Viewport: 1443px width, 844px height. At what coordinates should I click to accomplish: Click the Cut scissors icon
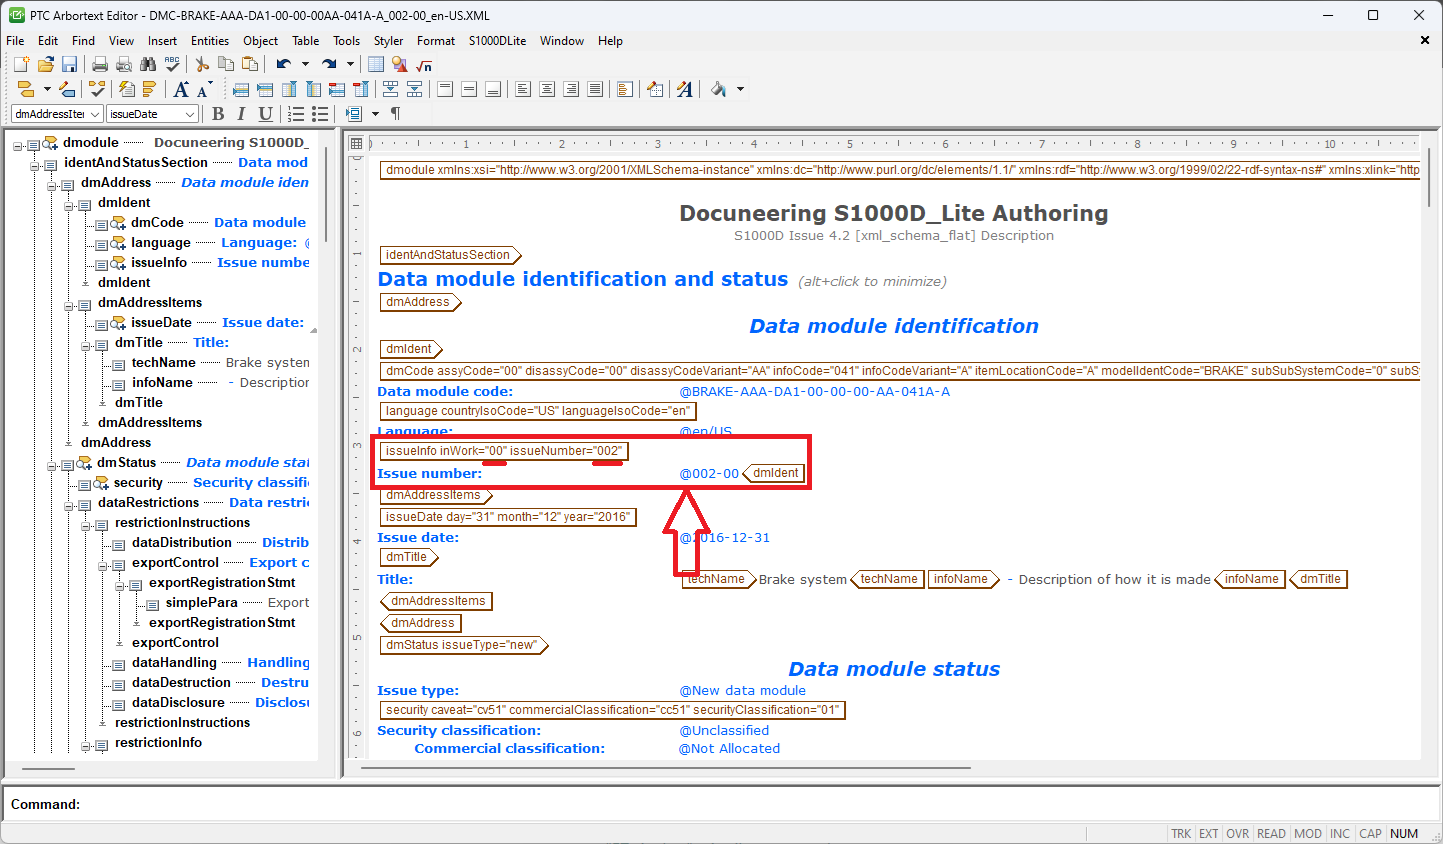(202, 64)
